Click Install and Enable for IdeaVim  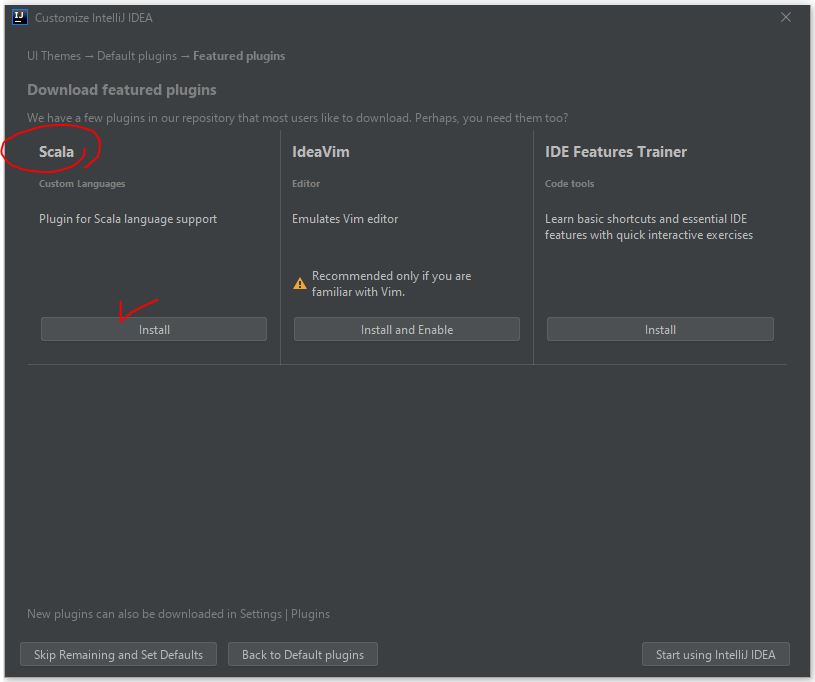pyautogui.click(x=406, y=330)
